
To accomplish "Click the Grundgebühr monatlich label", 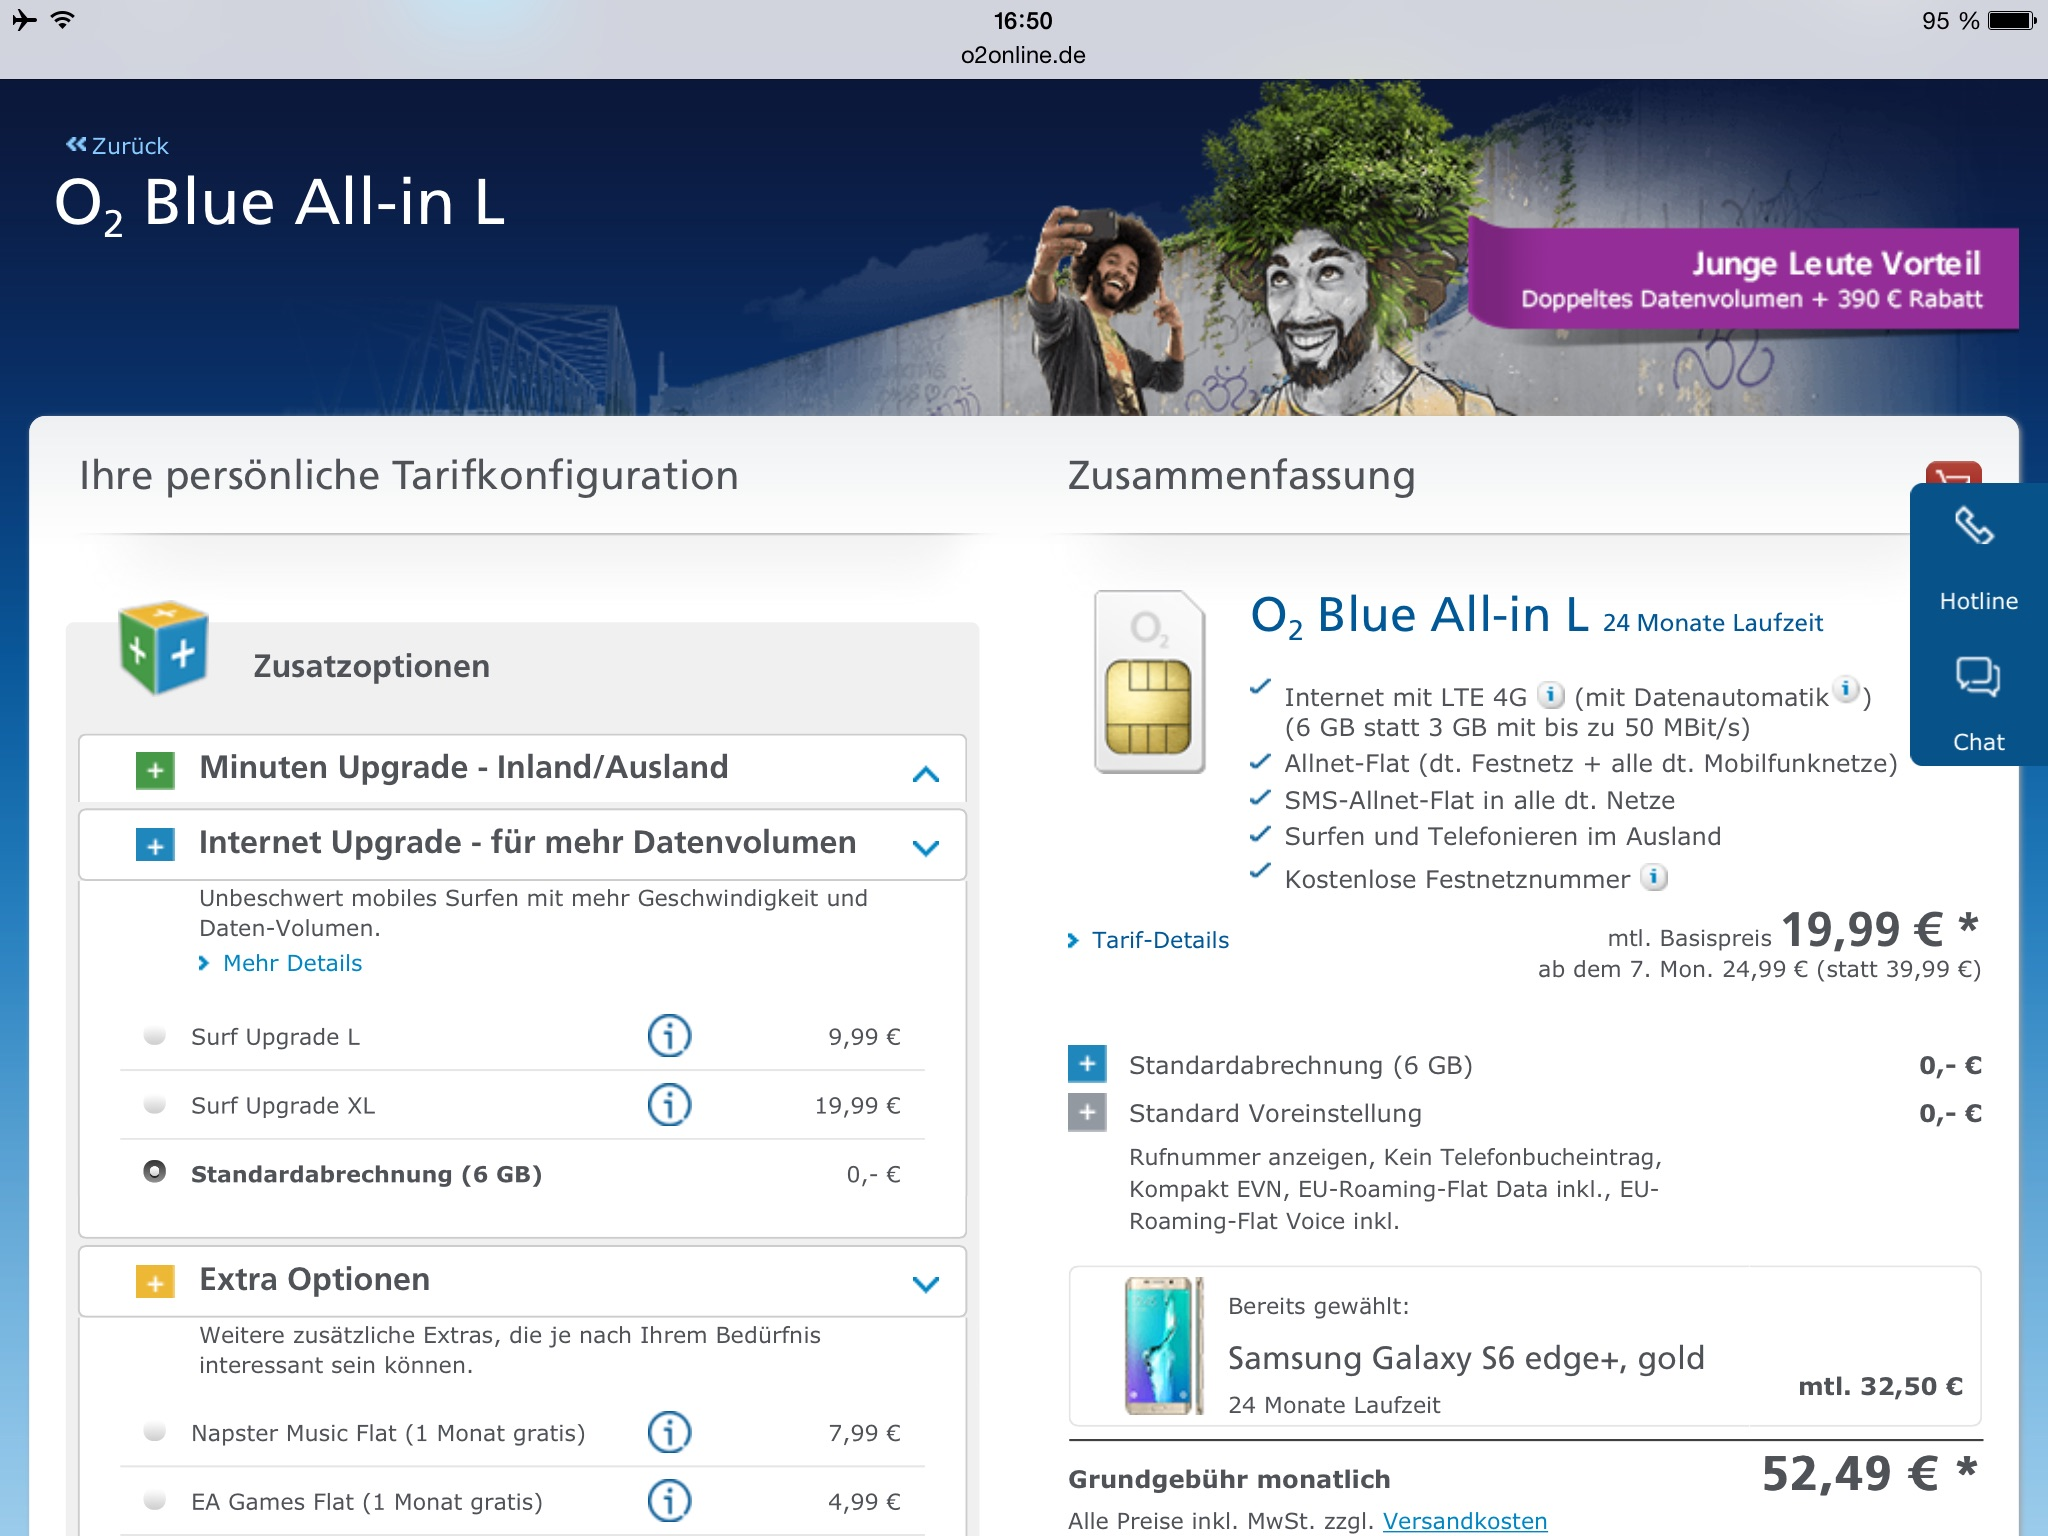I will [x=1229, y=1479].
